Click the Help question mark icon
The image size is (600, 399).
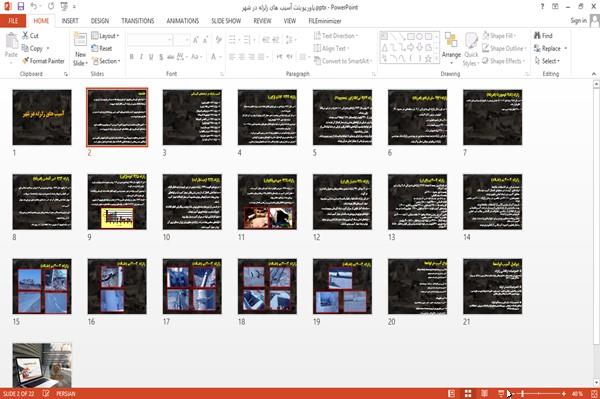tap(542, 7)
